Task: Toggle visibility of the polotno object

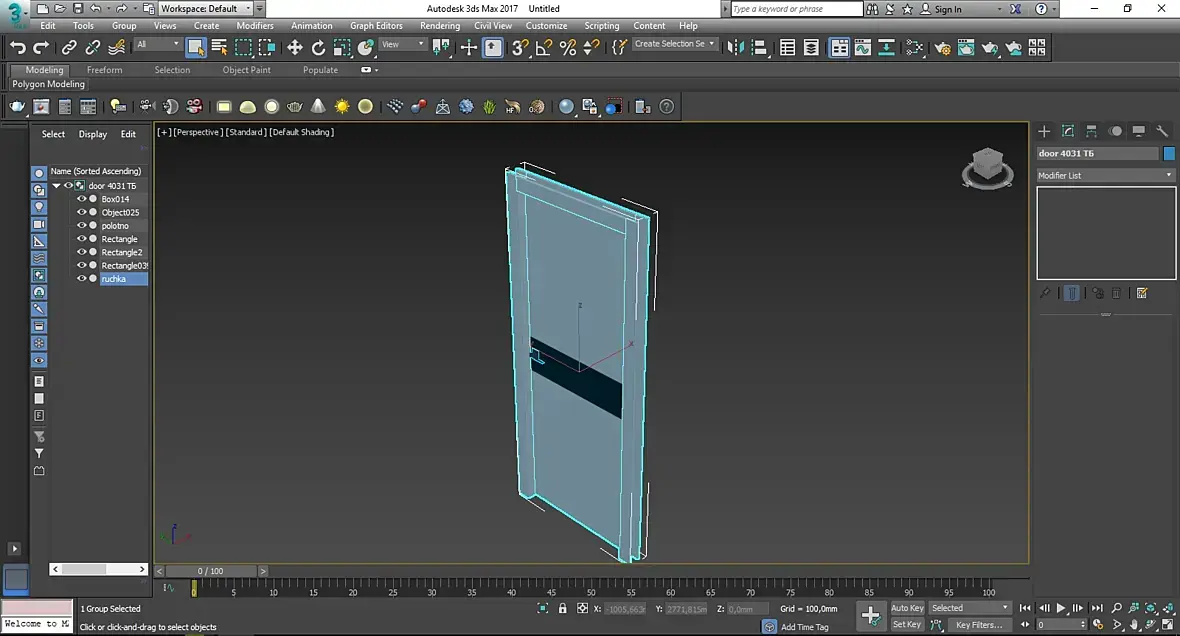Action: tap(82, 226)
